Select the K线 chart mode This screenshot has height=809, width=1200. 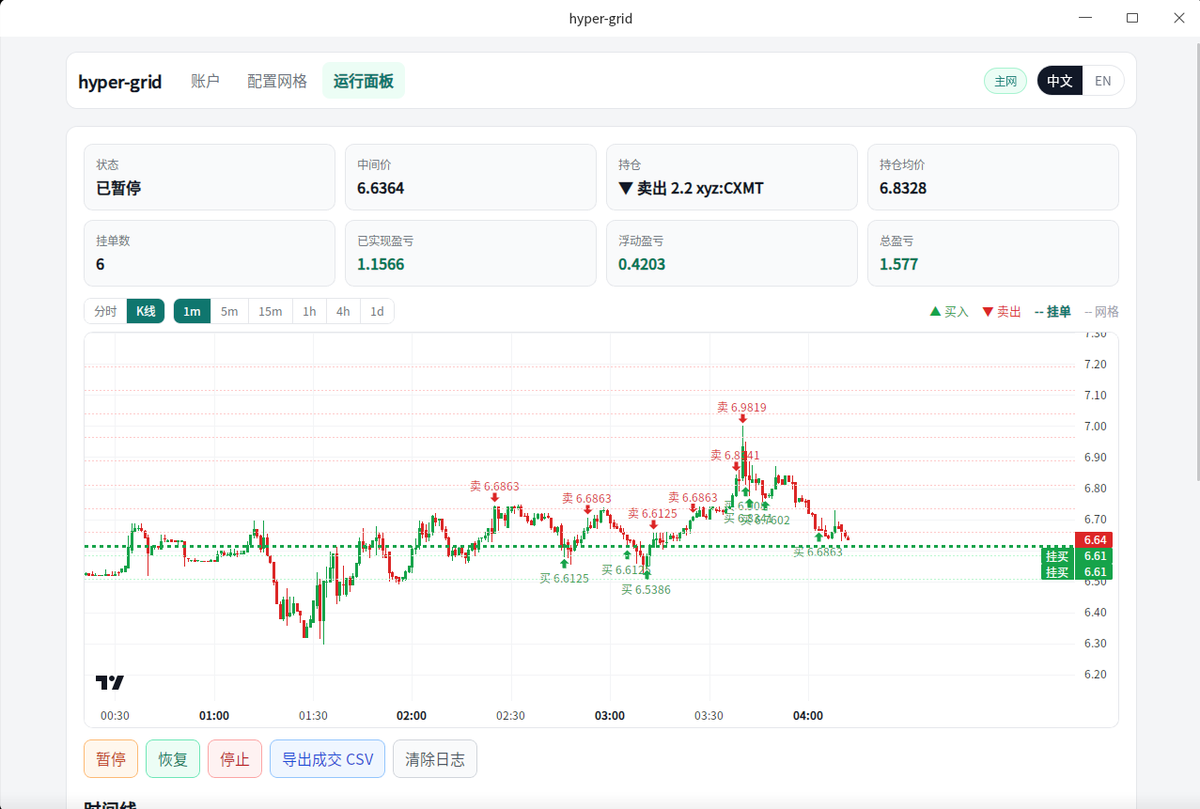[x=146, y=311]
